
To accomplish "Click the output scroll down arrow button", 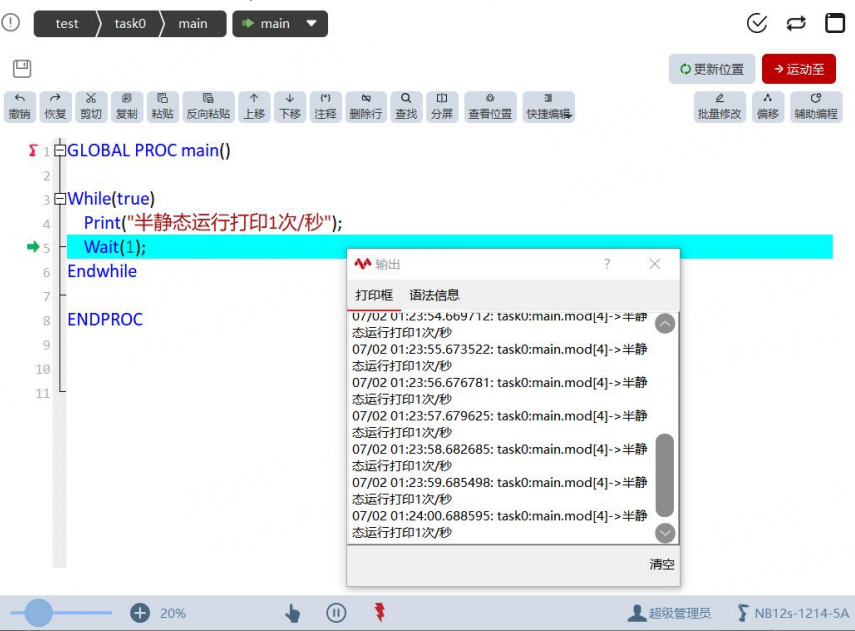I will 665,533.
